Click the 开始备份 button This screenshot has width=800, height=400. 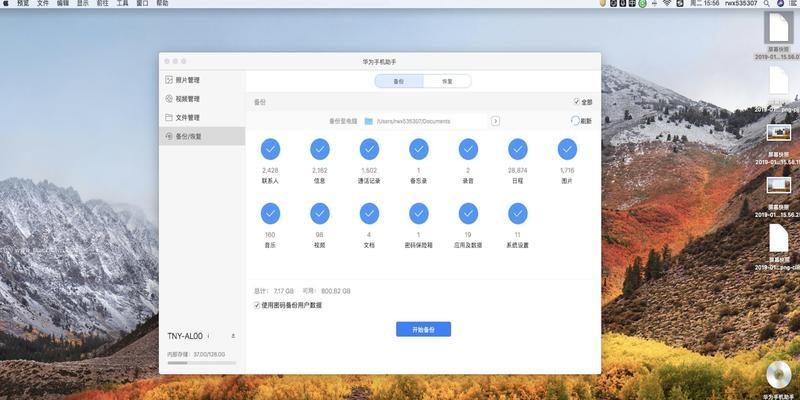tap(423, 329)
